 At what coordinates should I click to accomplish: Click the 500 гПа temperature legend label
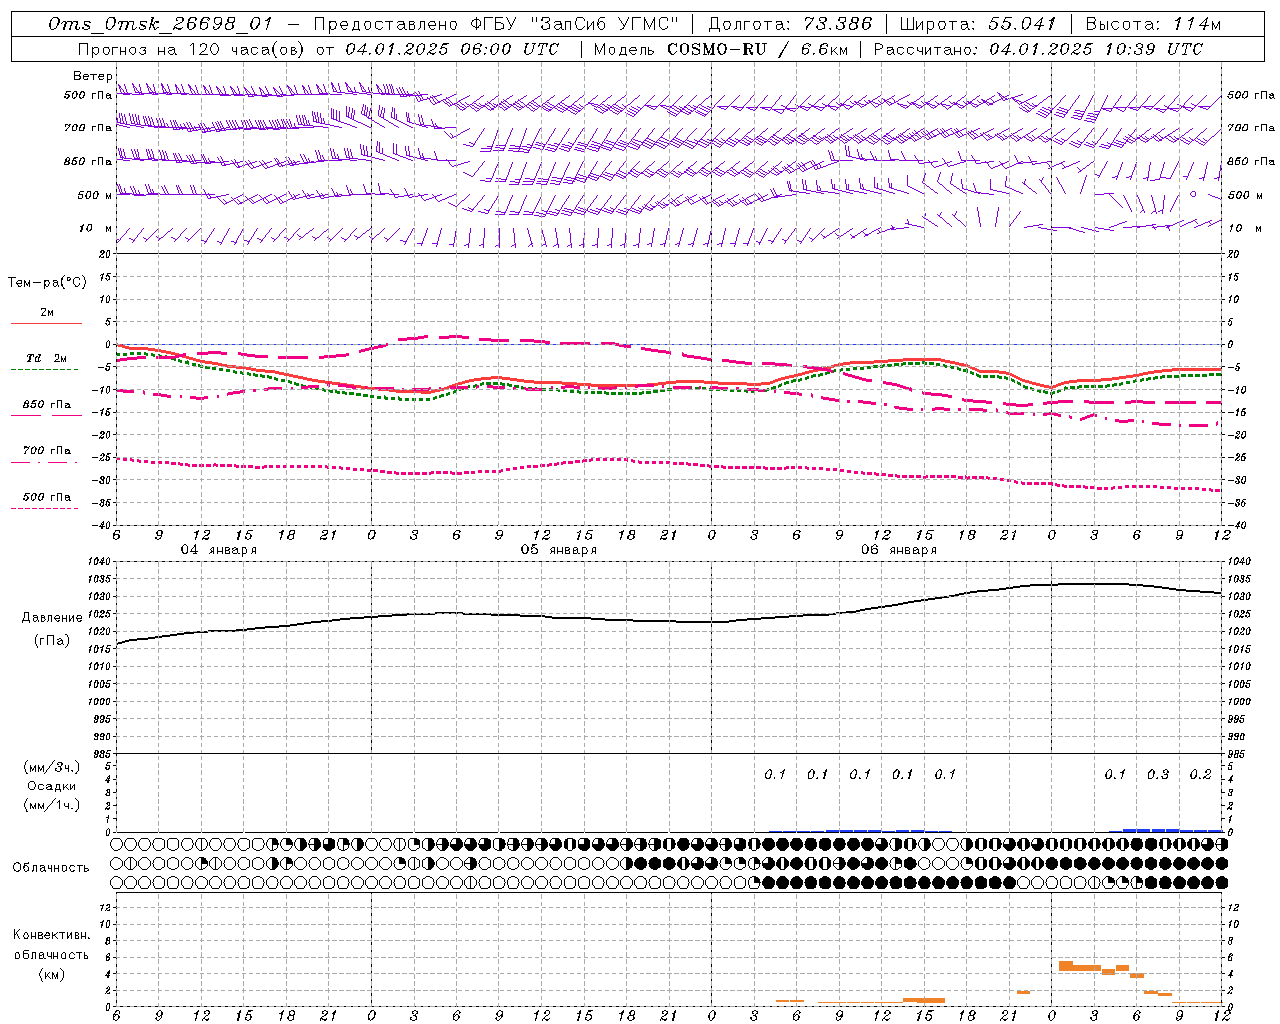[47, 497]
